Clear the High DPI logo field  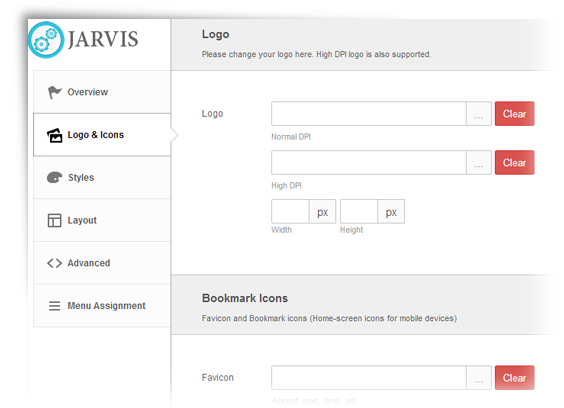click(x=515, y=163)
